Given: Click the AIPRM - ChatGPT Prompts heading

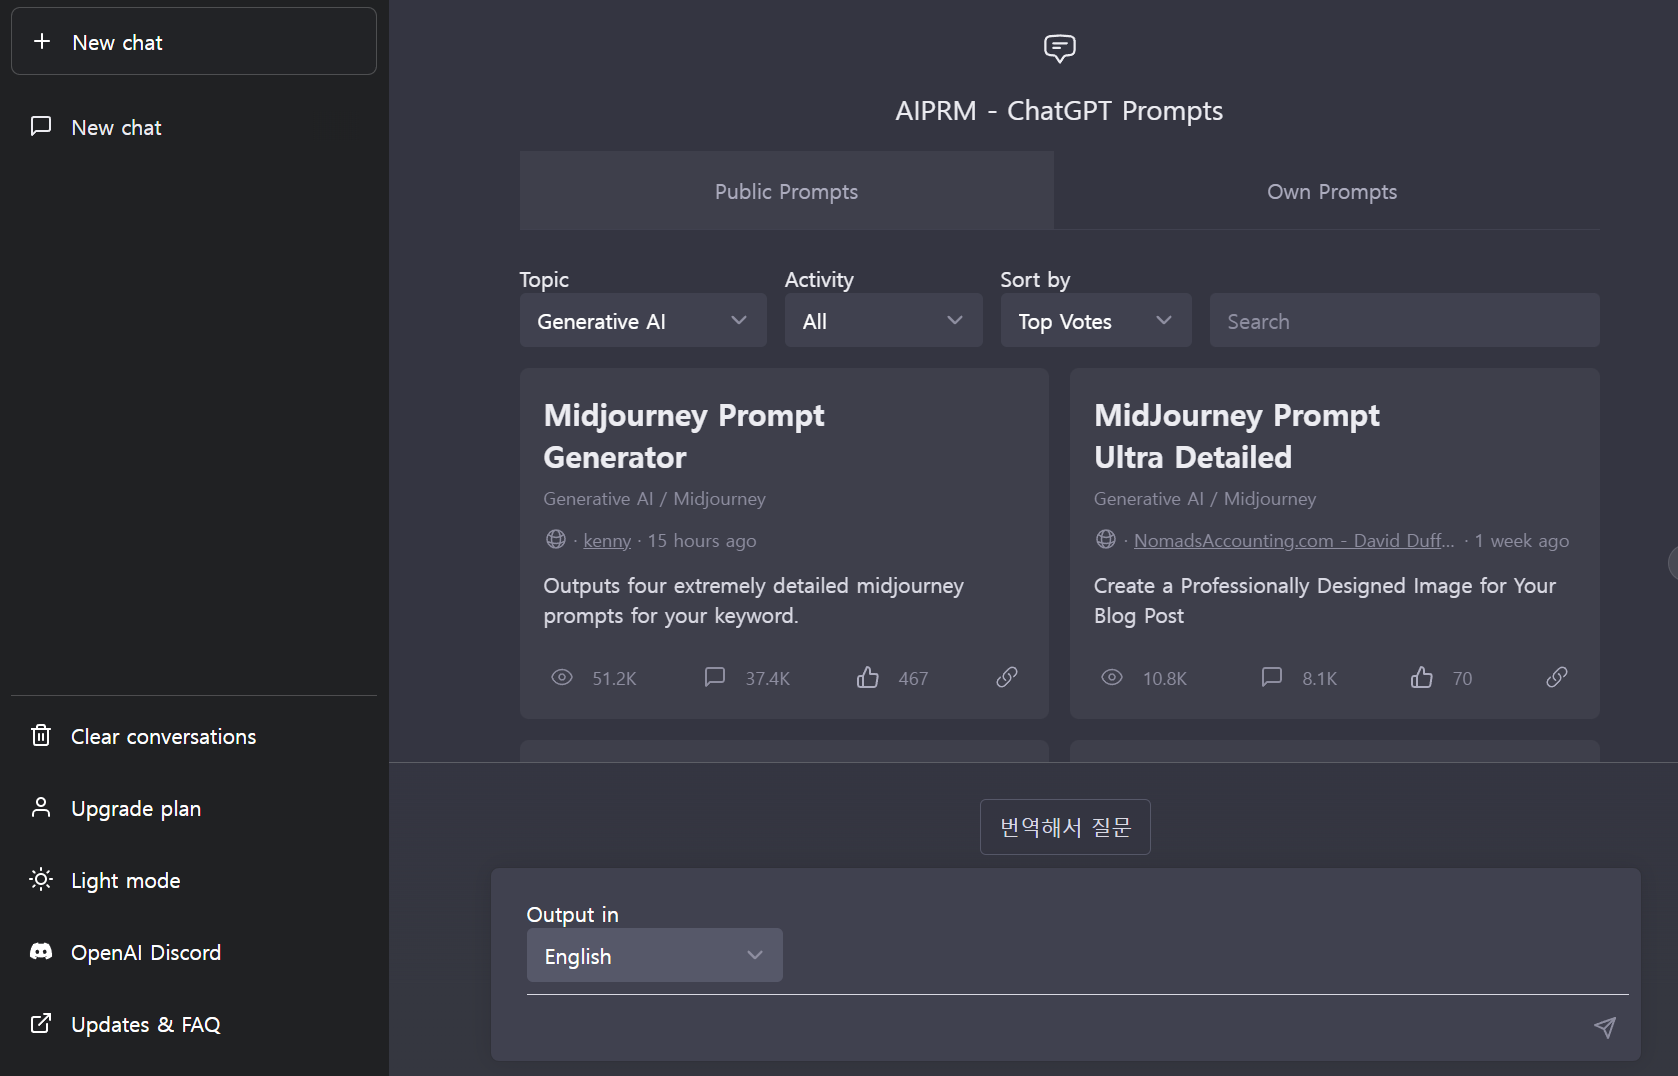Looking at the screenshot, I should coord(1059,110).
